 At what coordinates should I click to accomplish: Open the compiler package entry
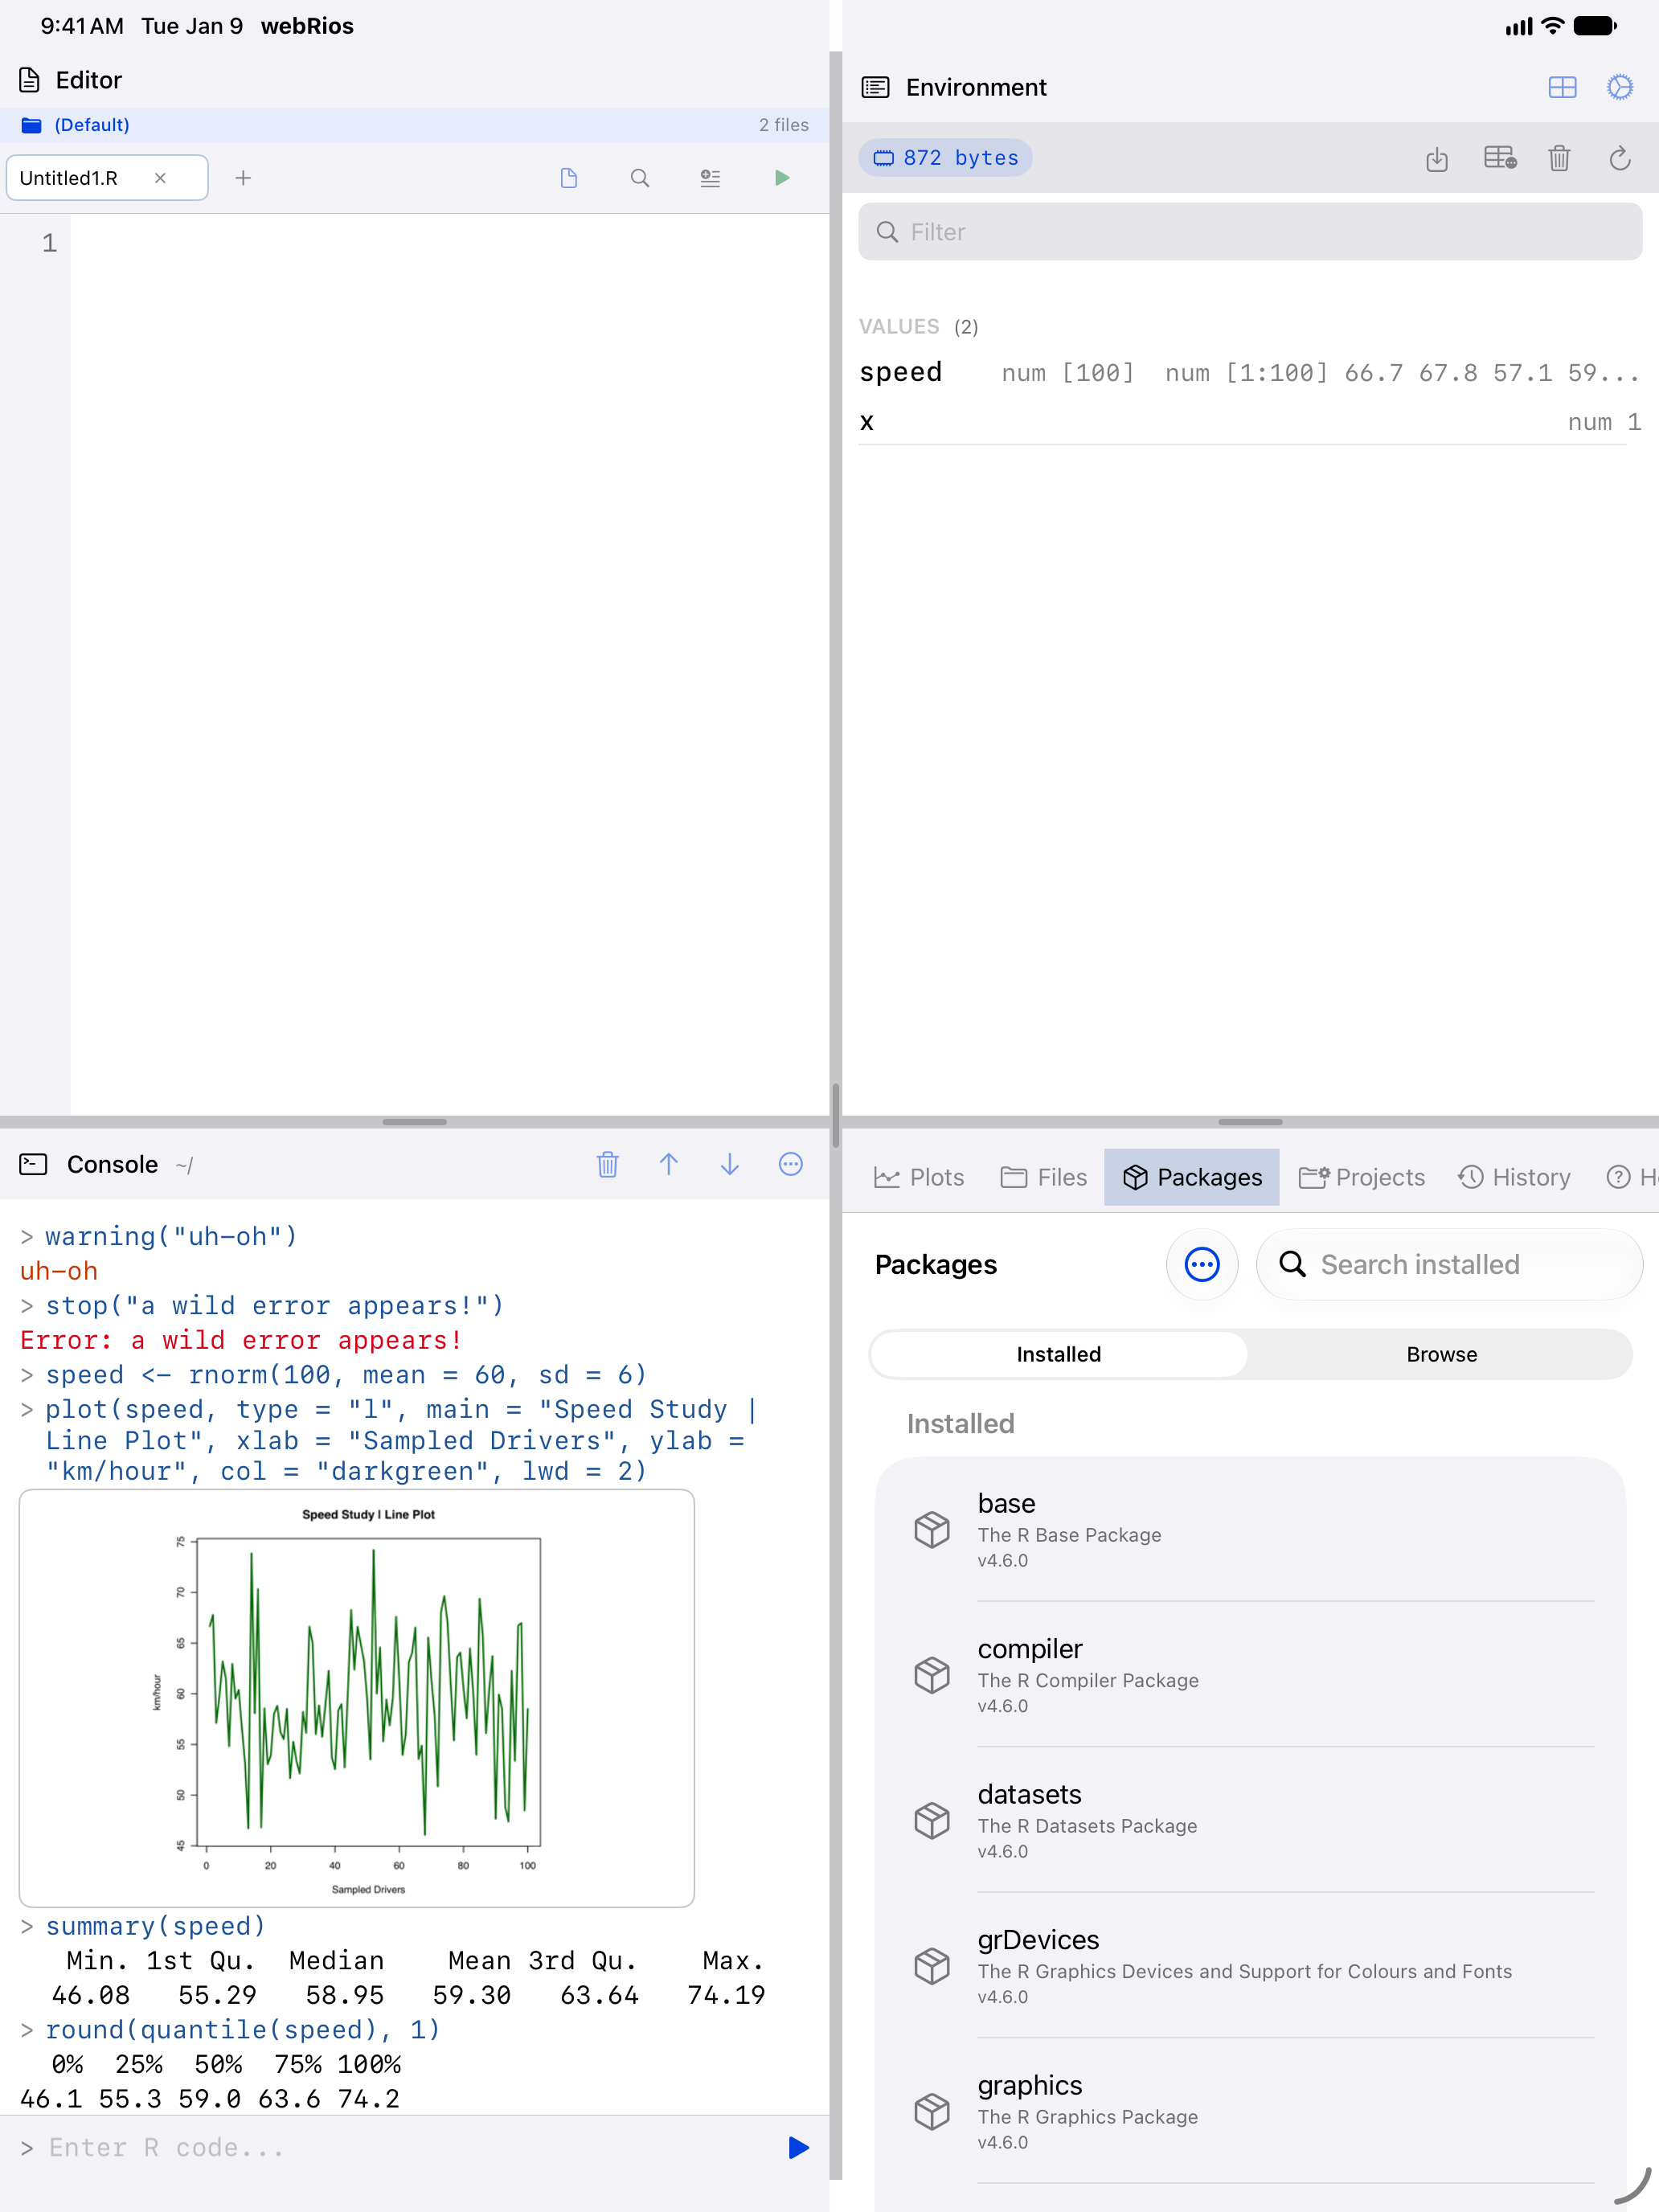coord(1250,1675)
